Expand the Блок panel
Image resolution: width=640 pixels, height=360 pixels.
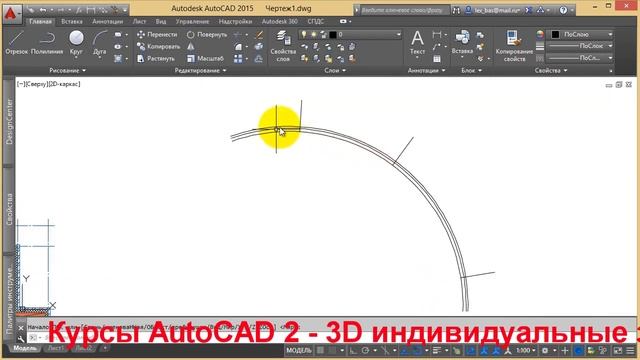click(471, 71)
